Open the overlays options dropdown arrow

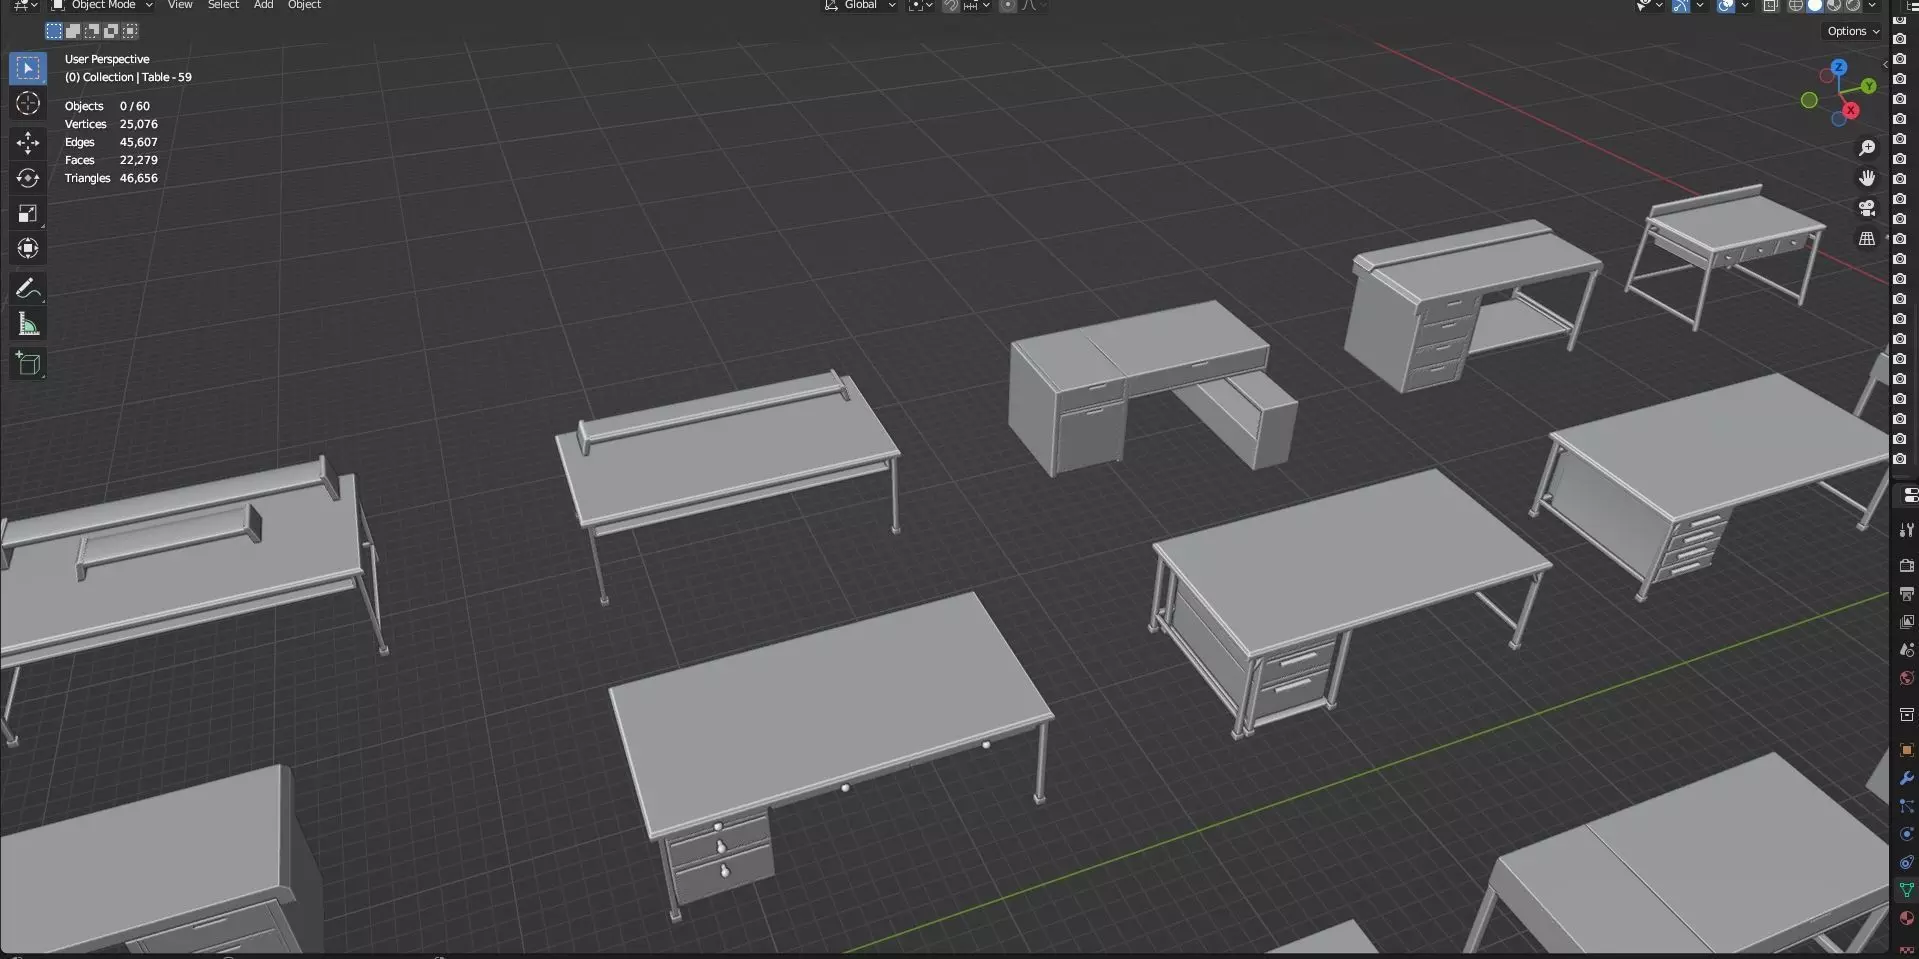[x=1745, y=6]
